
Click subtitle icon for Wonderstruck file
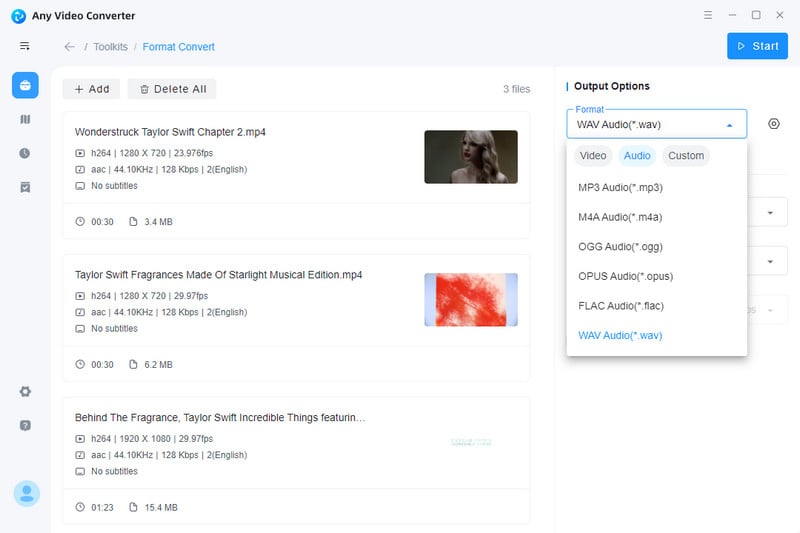pos(80,186)
